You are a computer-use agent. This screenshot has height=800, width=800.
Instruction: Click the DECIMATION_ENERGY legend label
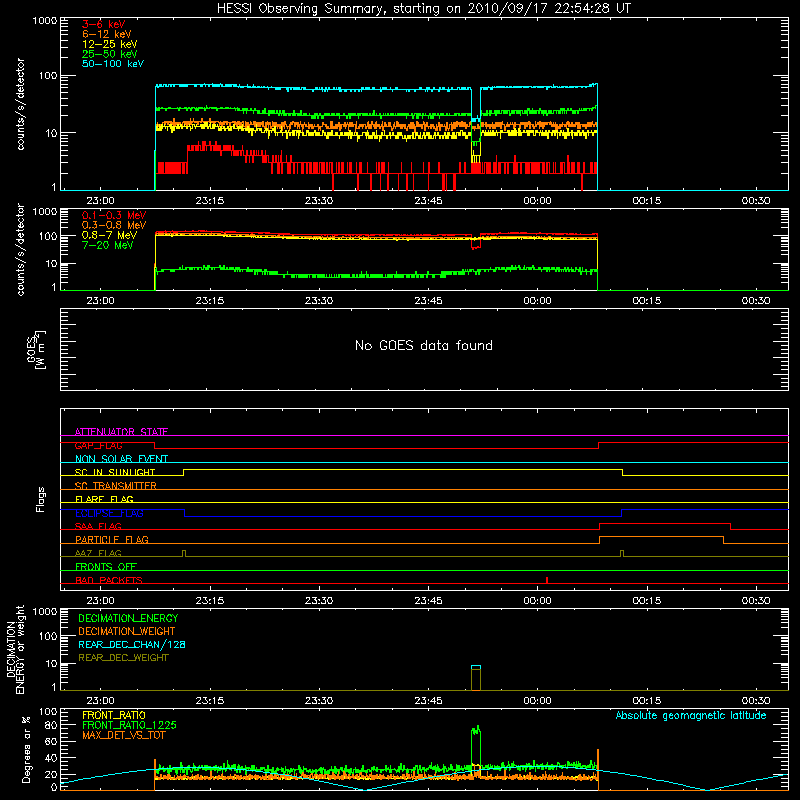[128, 618]
